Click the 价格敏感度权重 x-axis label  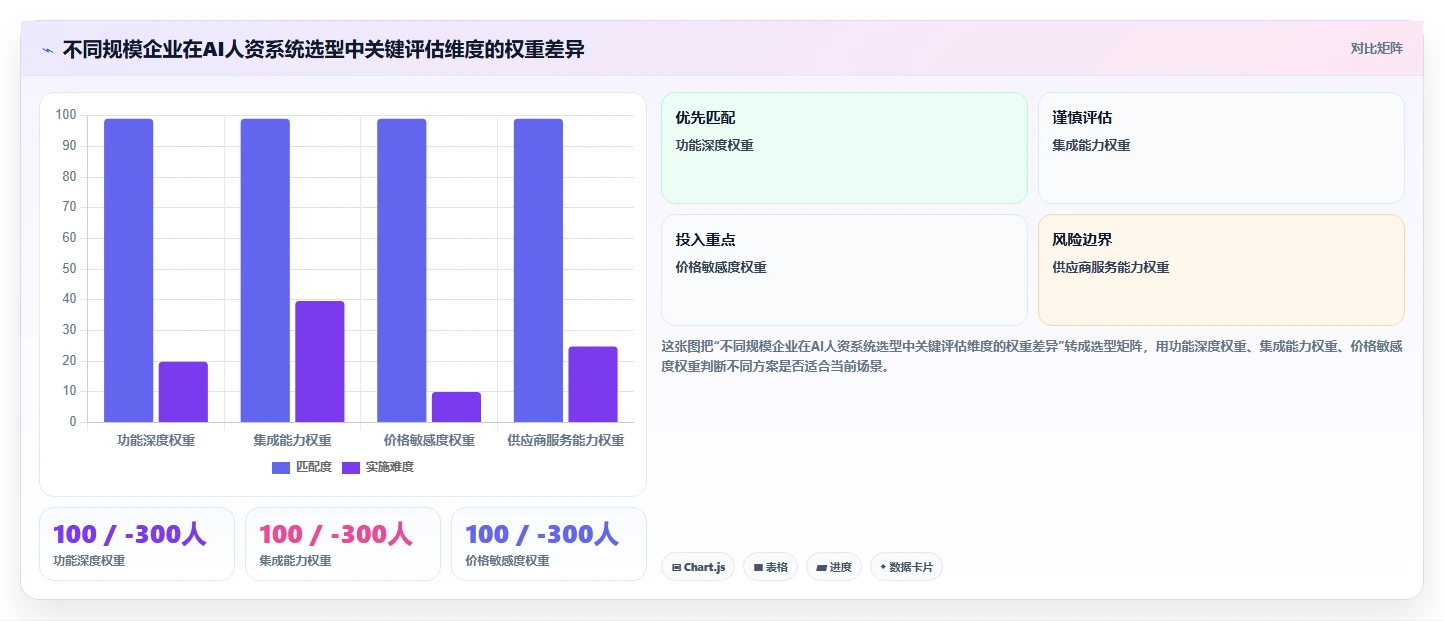(x=429, y=440)
